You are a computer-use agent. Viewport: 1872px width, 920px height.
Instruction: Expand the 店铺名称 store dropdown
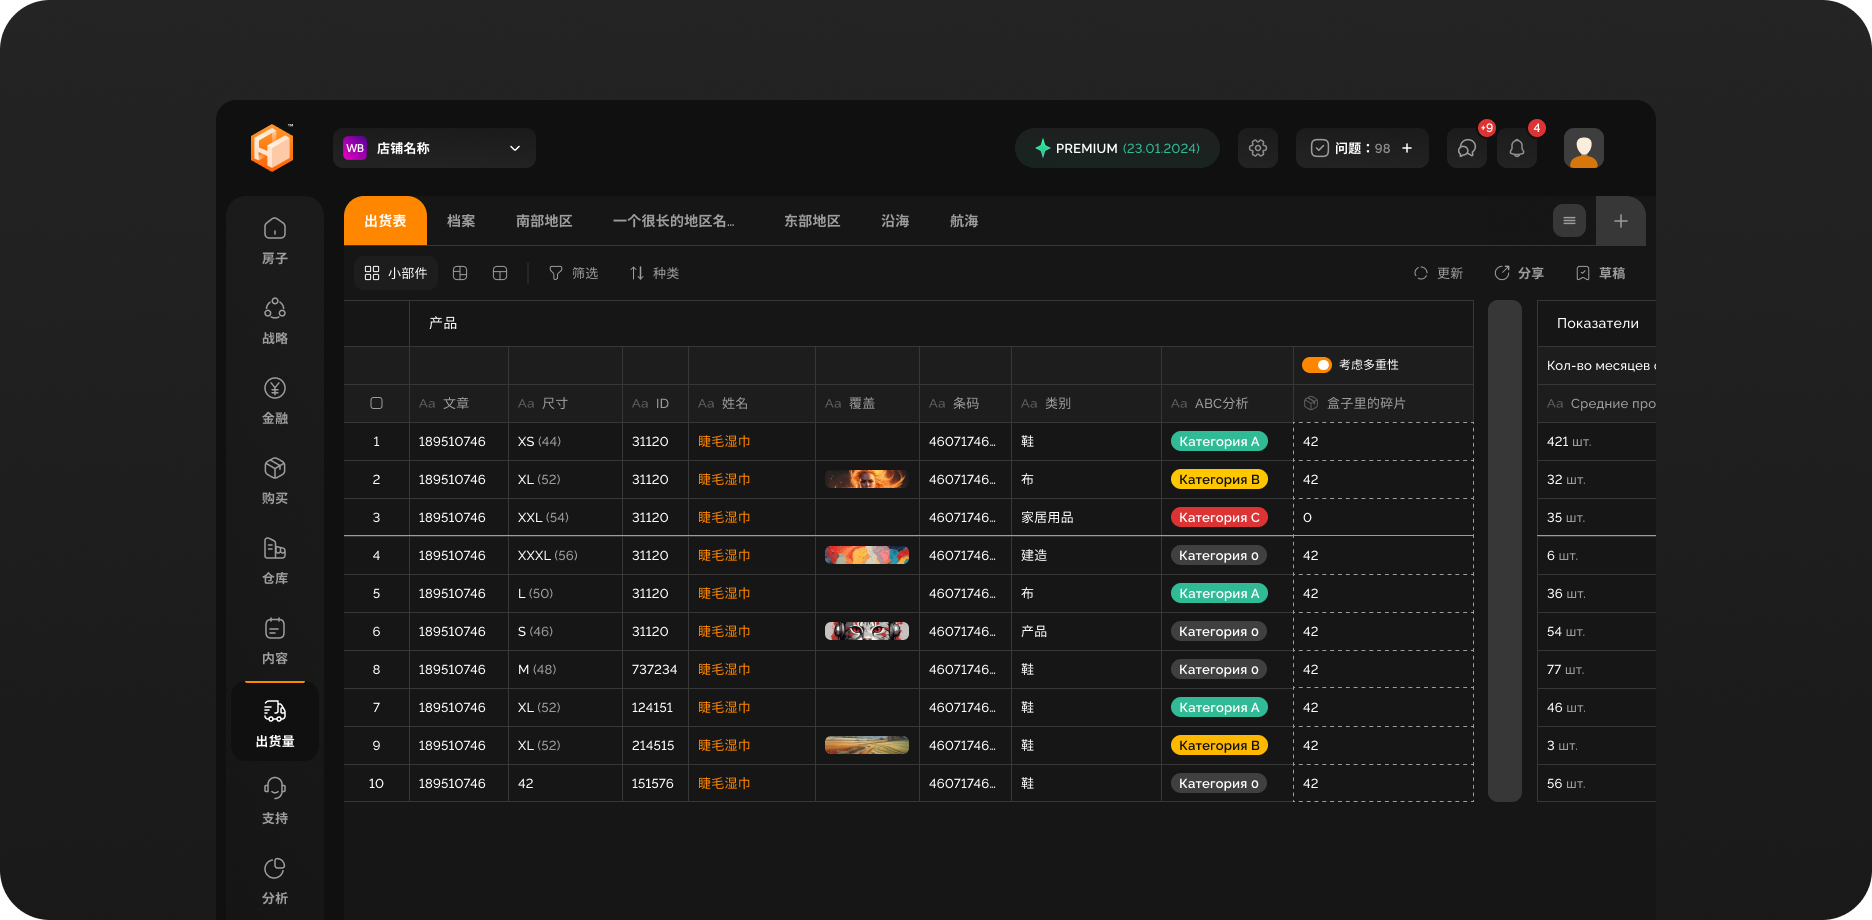tap(434, 148)
